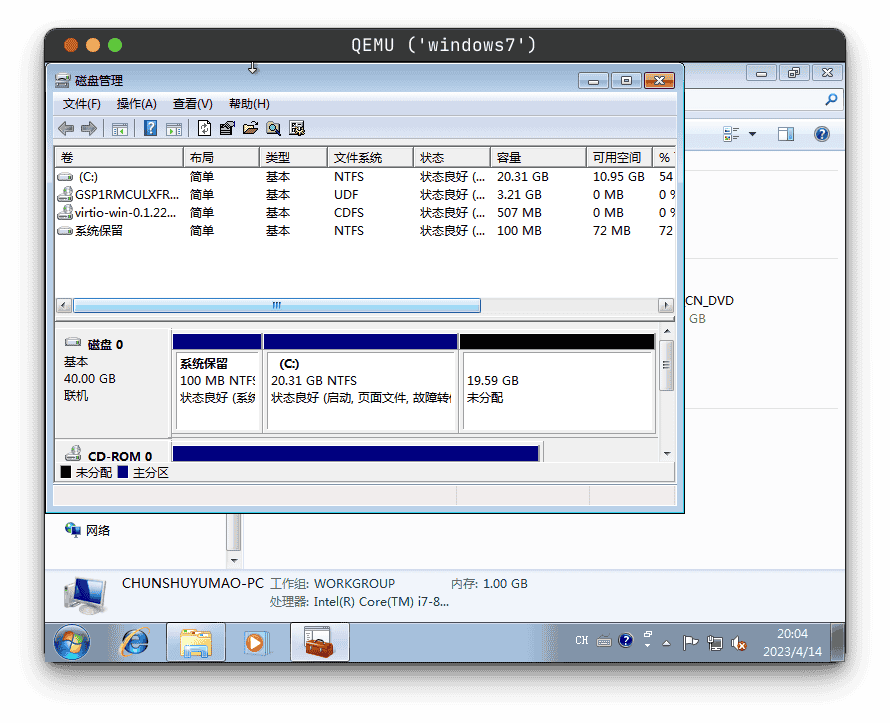Click the up arrow of disk pane scrollbar

pyautogui.click(x=668, y=331)
